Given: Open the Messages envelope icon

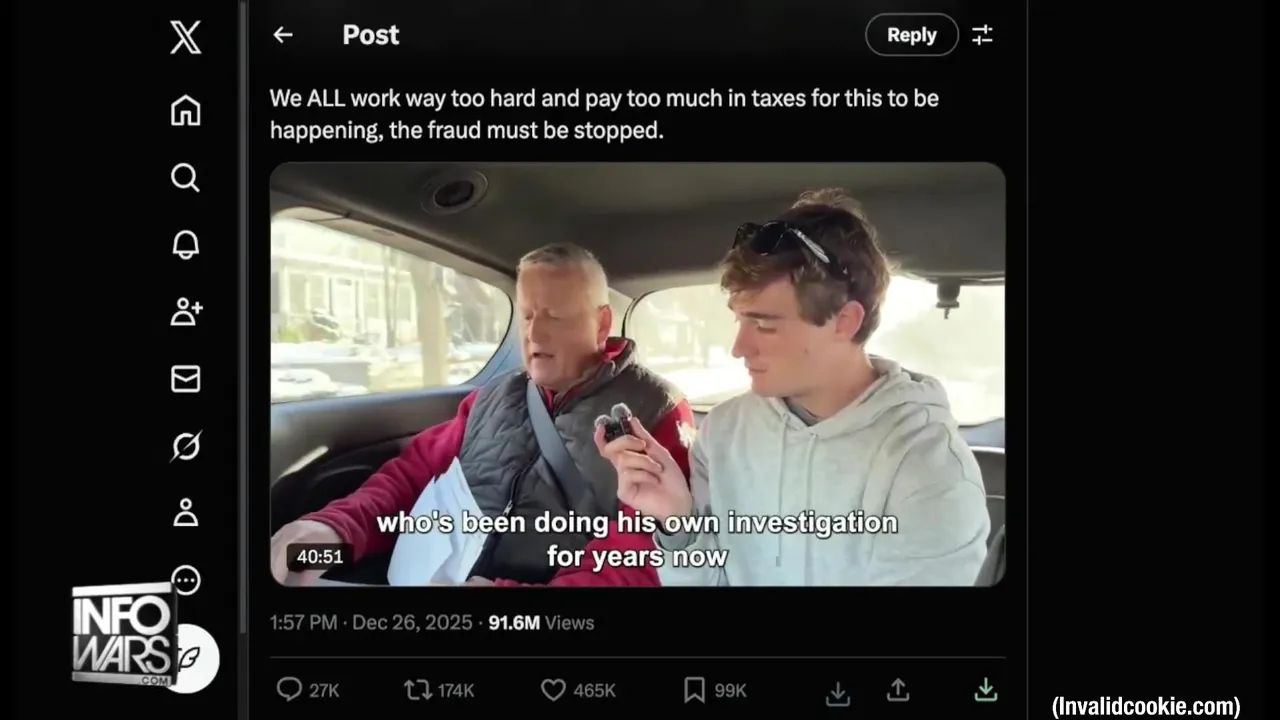Looking at the screenshot, I should click(185, 378).
